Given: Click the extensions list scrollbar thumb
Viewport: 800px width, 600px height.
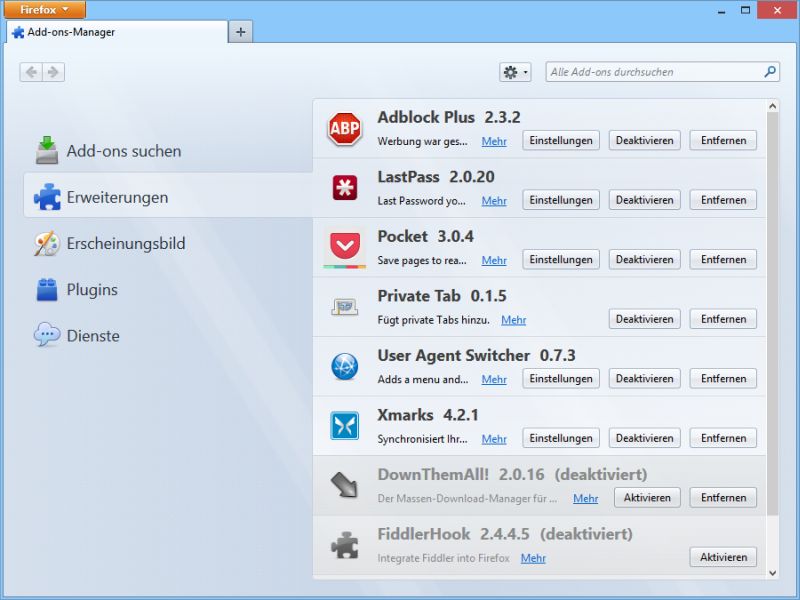Looking at the screenshot, I should click(x=772, y=314).
